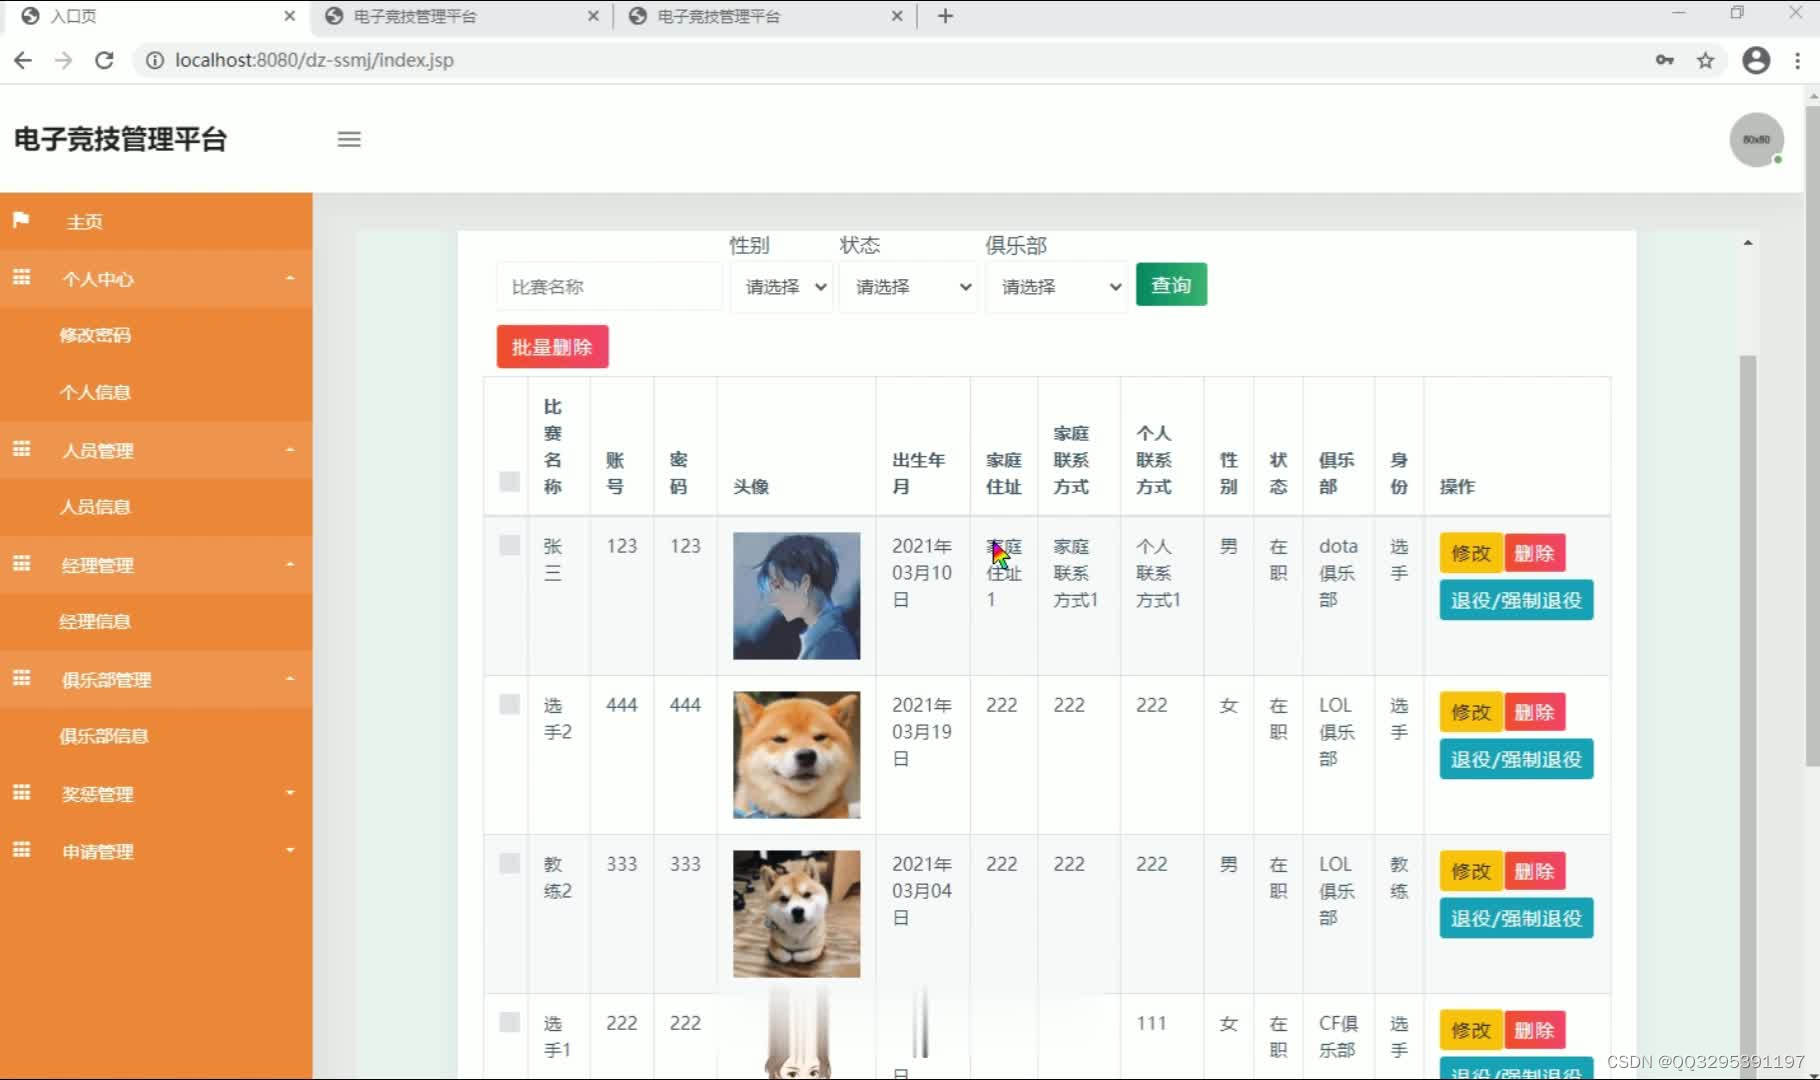This screenshot has width=1820, height=1080.
Task: Go forward with the browser forward arrow
Action: [x=63, y=60]
